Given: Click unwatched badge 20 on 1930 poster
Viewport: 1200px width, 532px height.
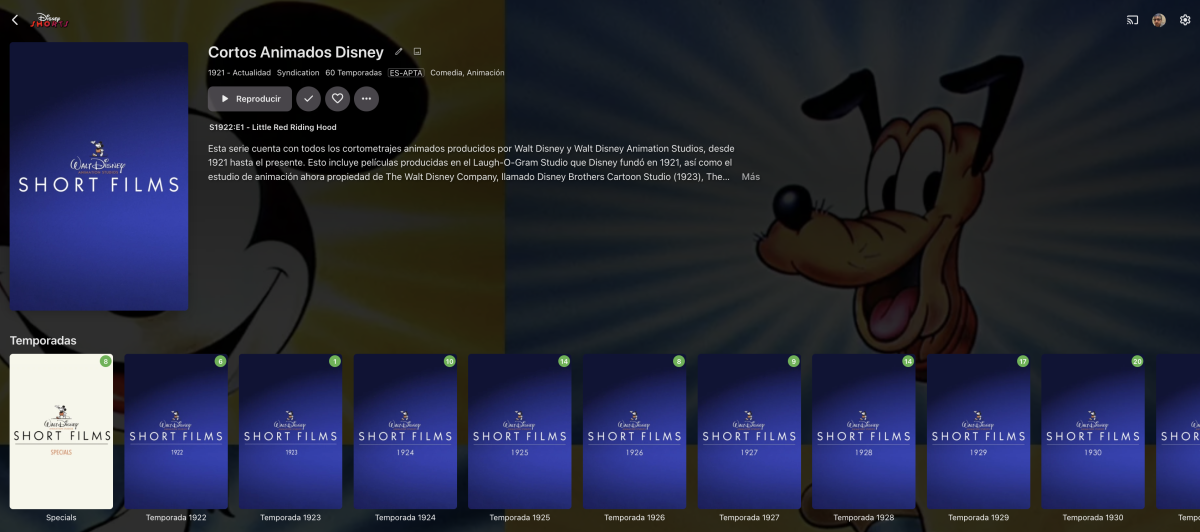Looking at the screenshot, I should click(x=1137, y=361).
